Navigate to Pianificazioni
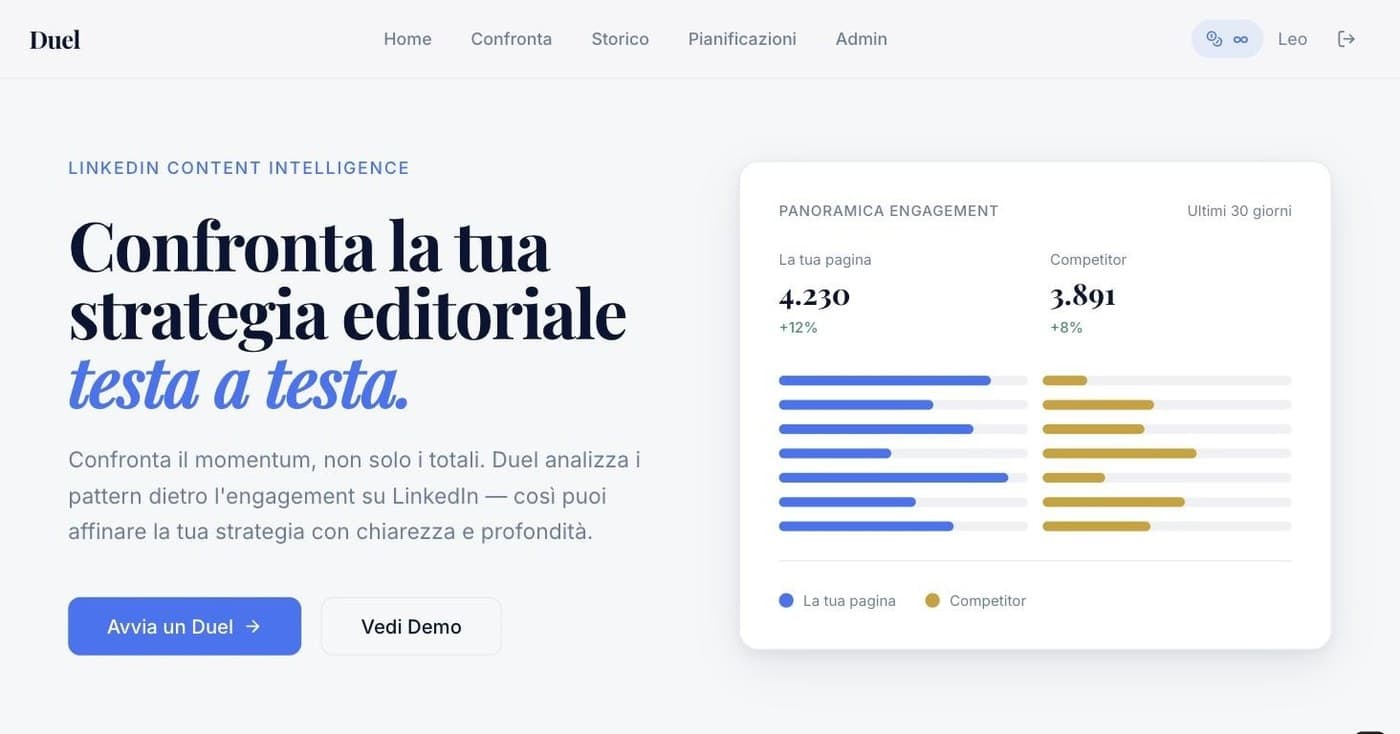The image size is (1400, 734). point(742,39)
